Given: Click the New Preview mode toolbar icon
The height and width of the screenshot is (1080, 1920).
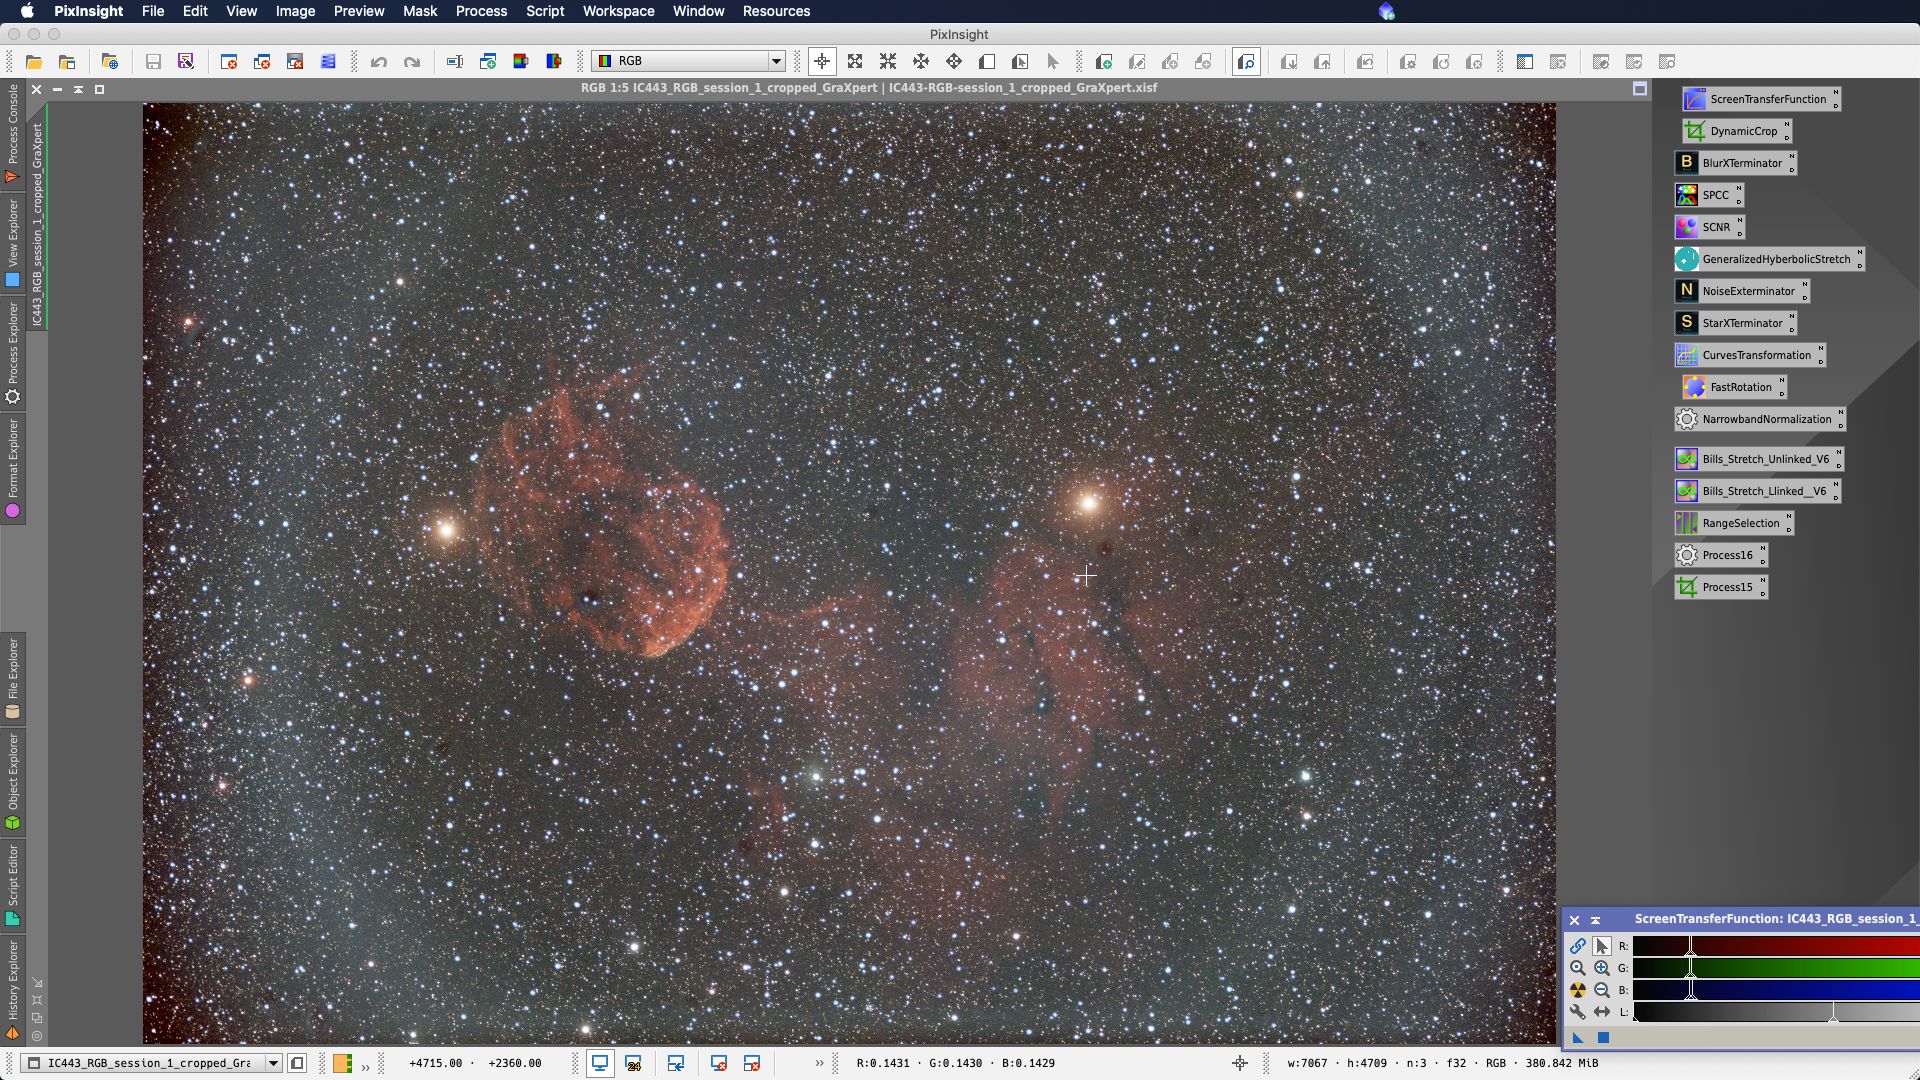Looking at the screenshot, I should (x=987, y=62).
